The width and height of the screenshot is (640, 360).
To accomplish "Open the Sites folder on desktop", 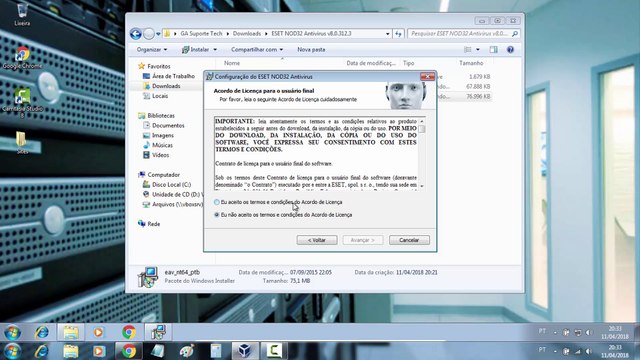I will (22, 143).
